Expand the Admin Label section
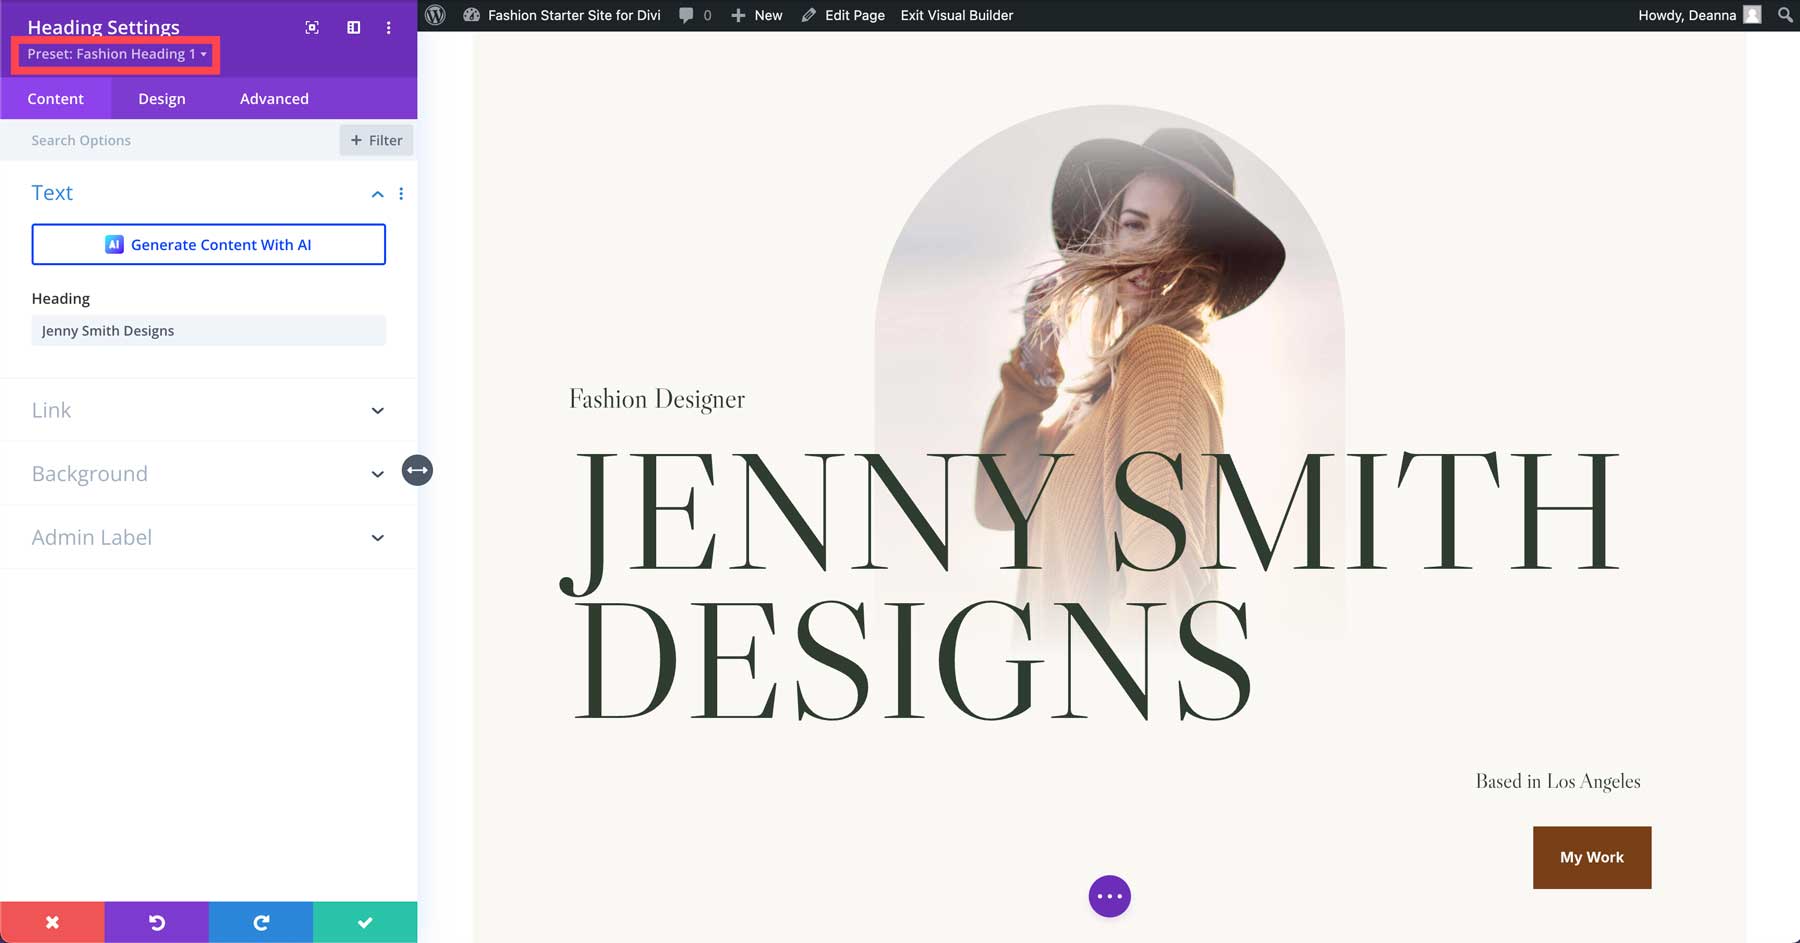 click(377, 537)
